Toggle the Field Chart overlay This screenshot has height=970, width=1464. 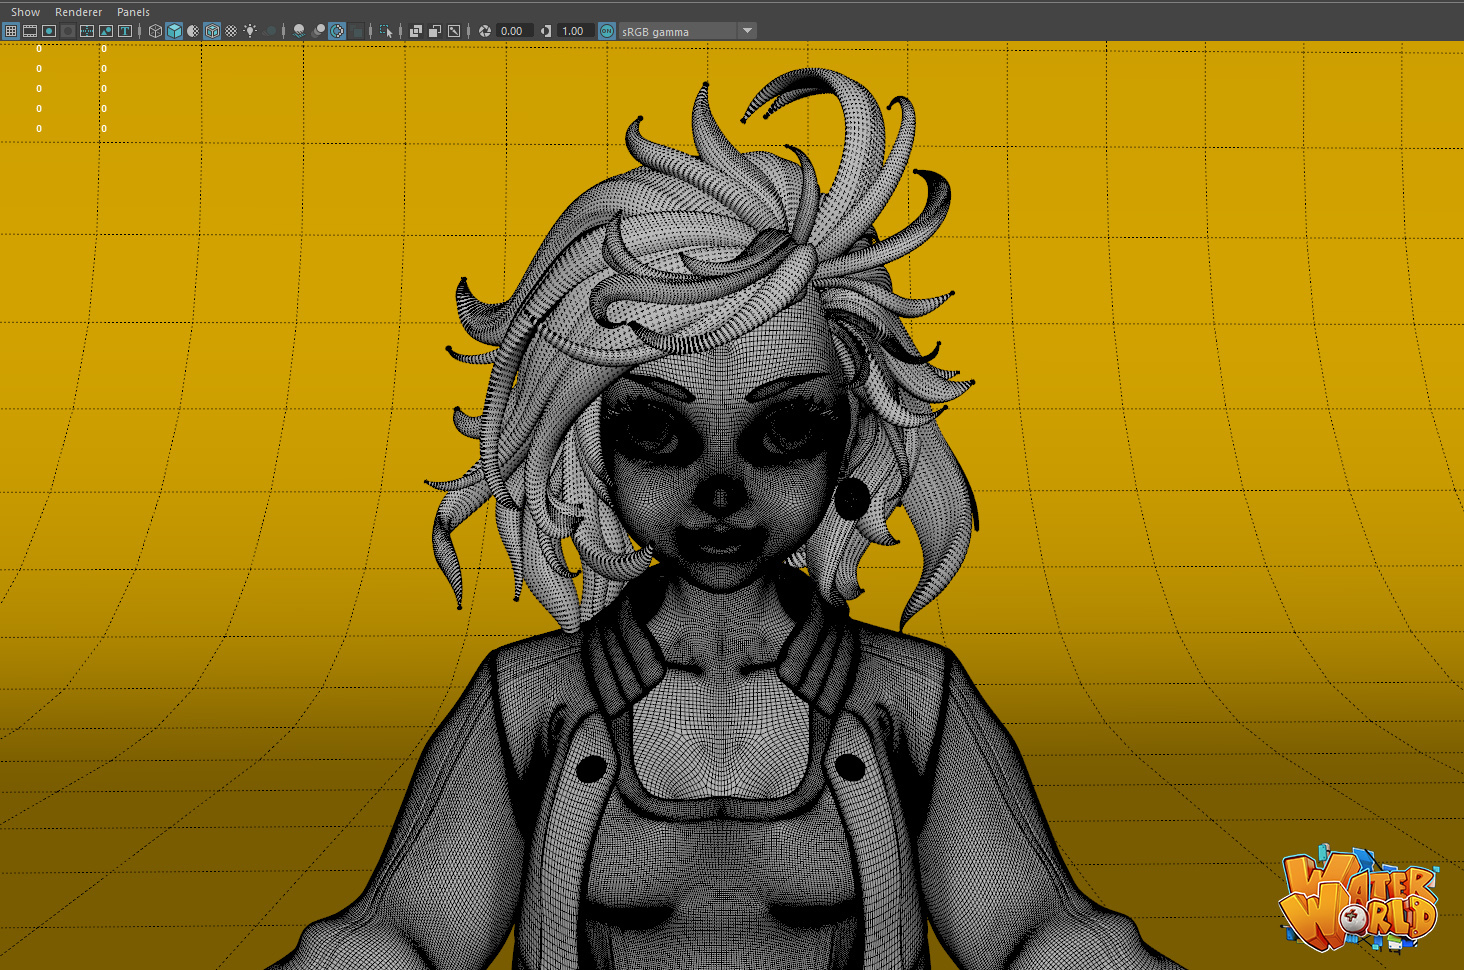point(87,31)
